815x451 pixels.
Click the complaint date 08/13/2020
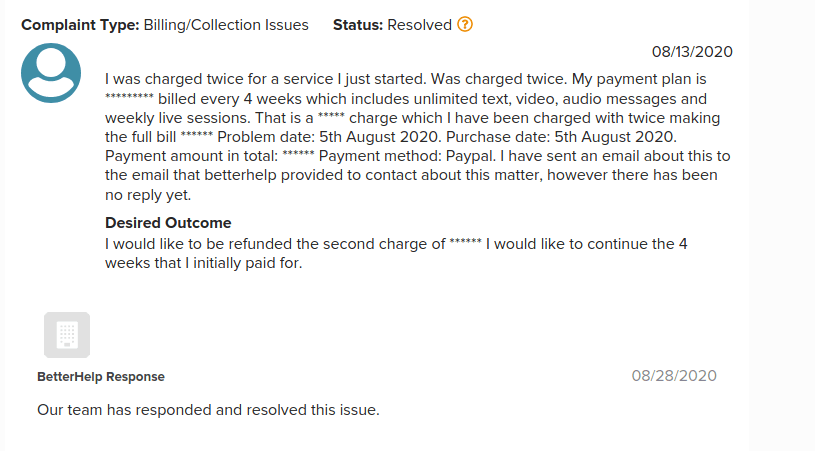click(x=692, y=51)
